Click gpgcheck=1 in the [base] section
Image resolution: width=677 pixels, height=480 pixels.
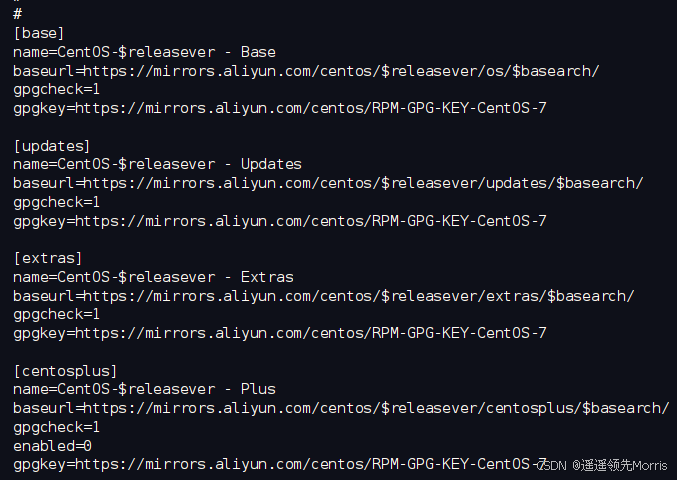point(56,90)
